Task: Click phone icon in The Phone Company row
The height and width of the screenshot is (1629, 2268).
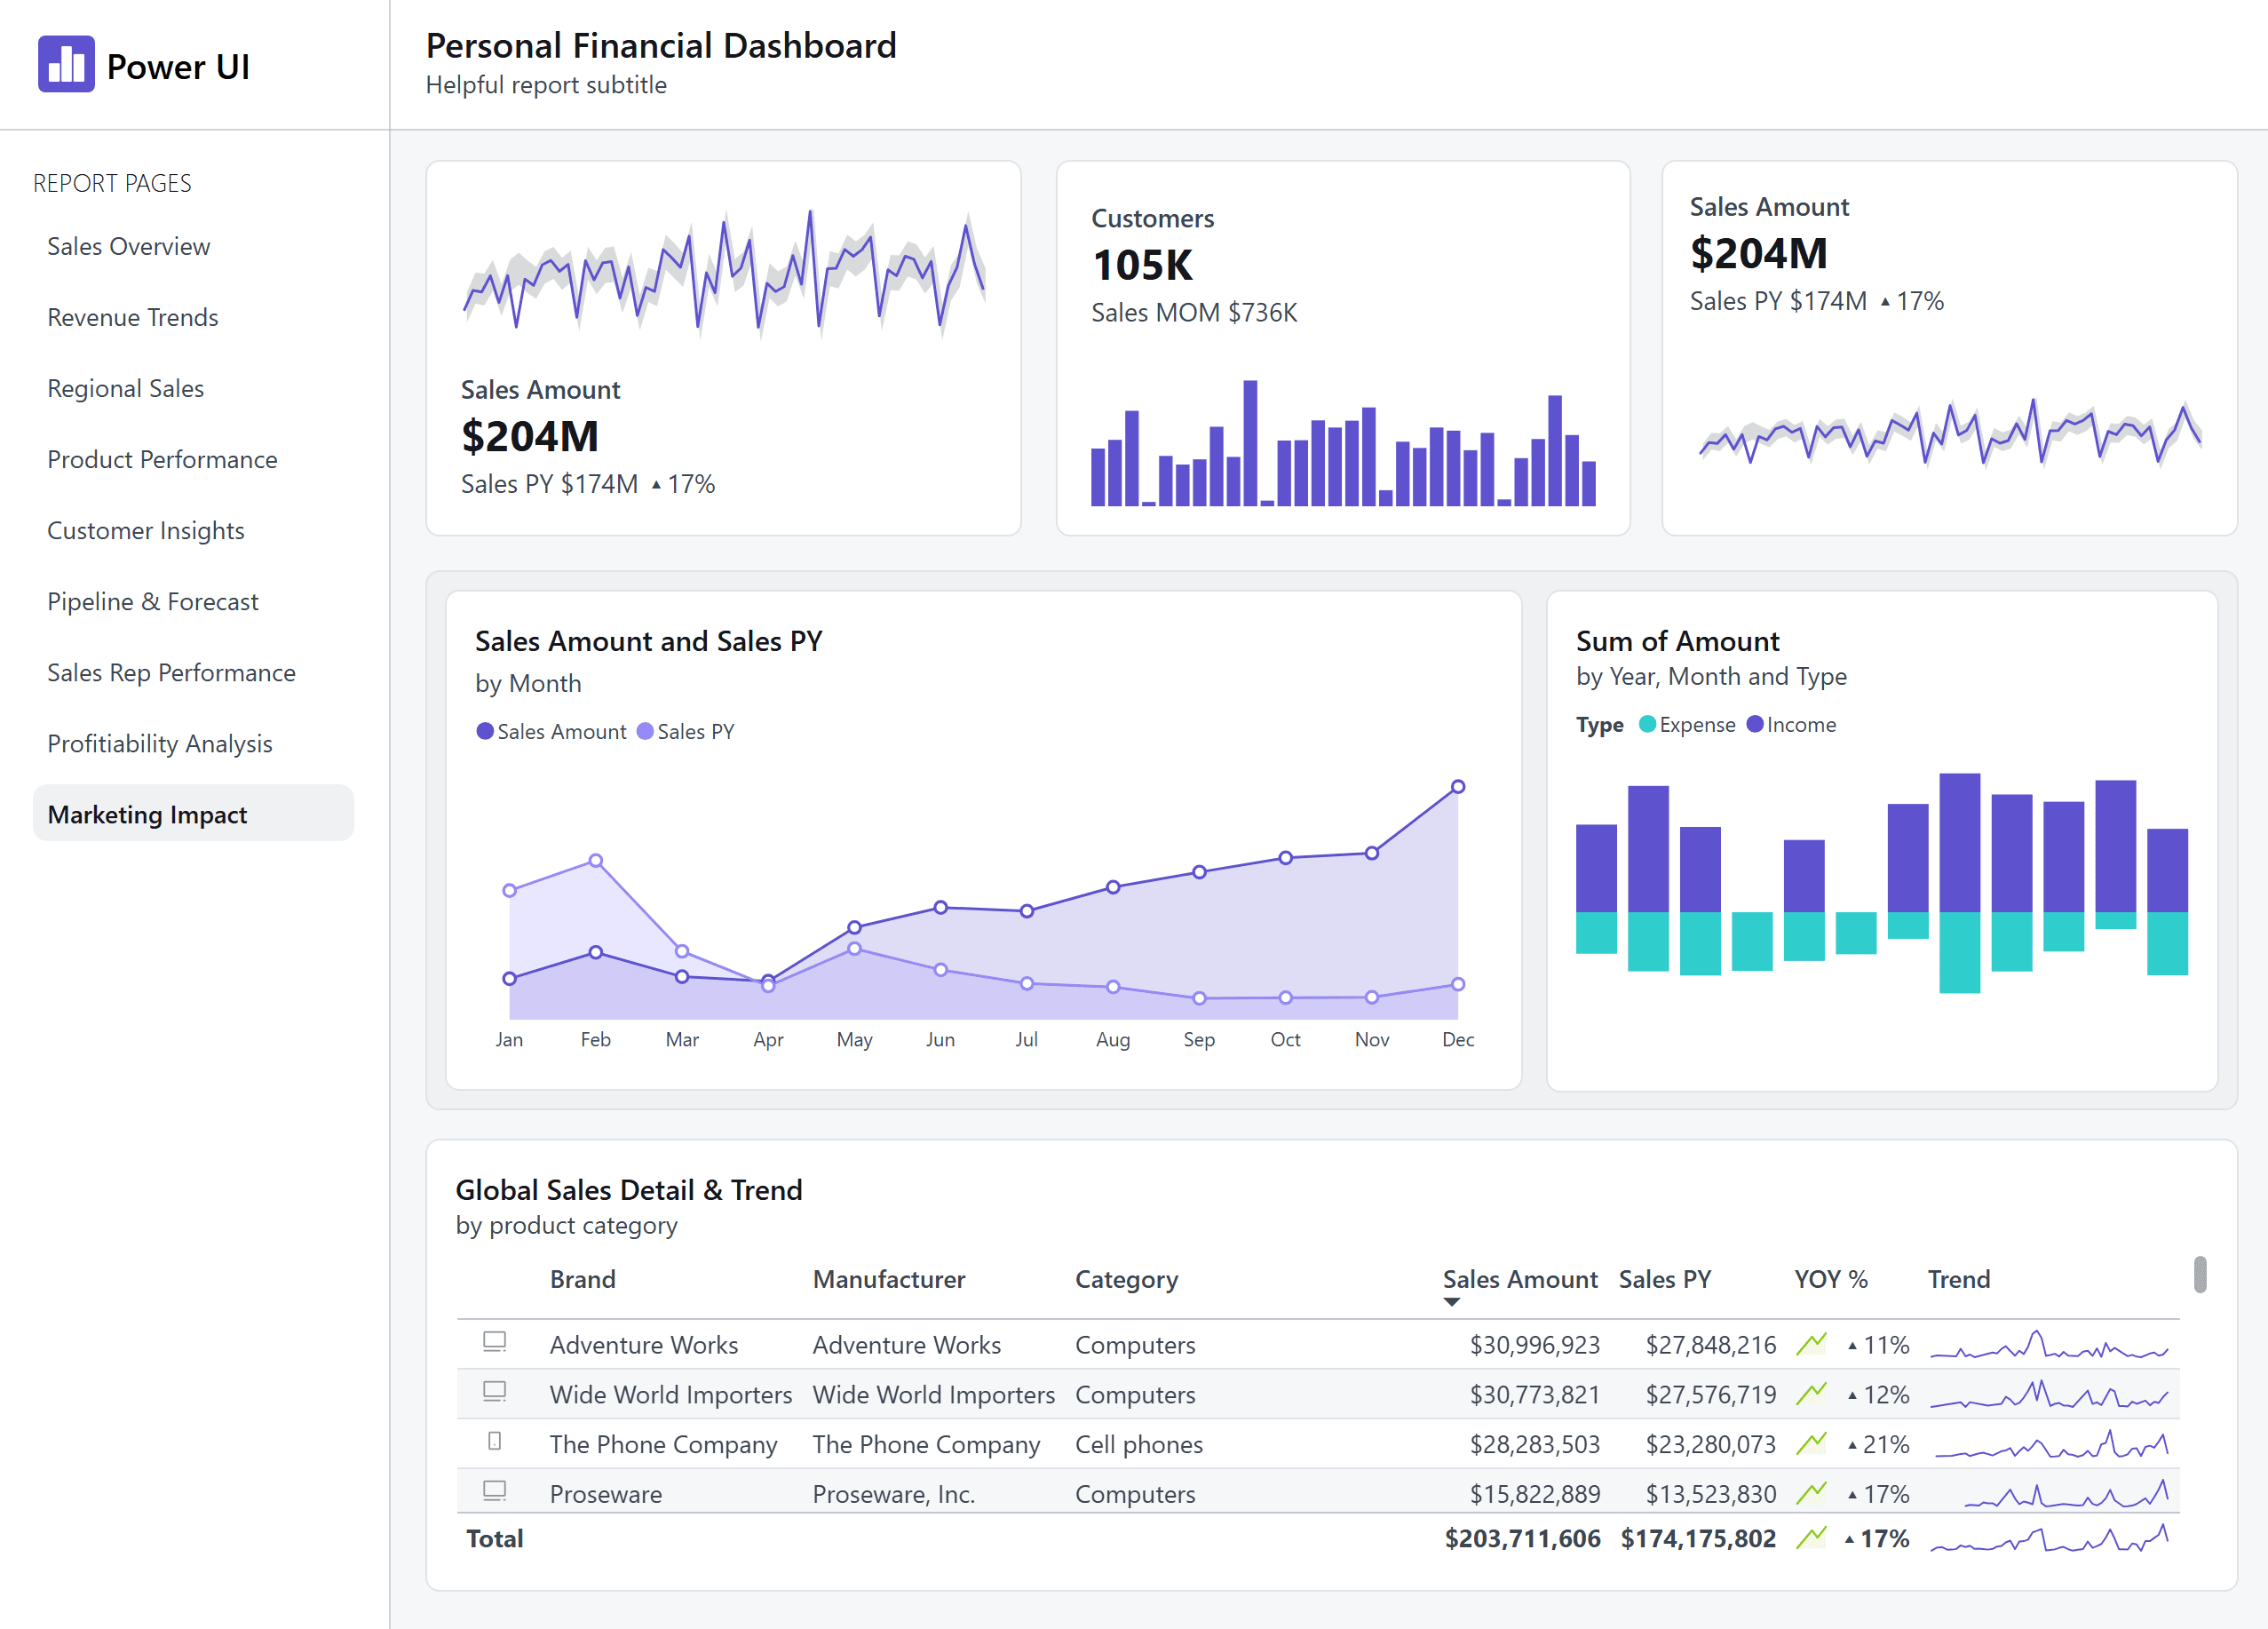Action: pos(494,1441)
